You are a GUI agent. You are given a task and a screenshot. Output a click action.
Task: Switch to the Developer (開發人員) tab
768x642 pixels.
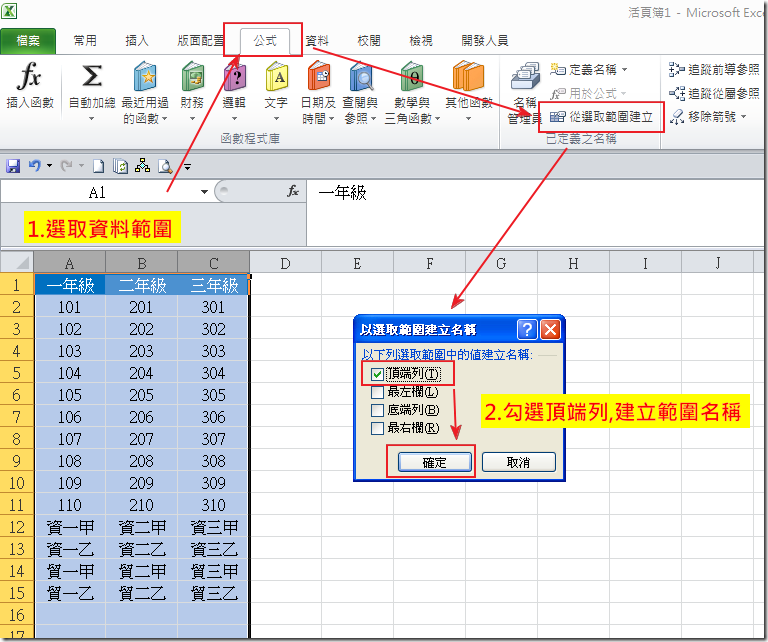[484, 41]
